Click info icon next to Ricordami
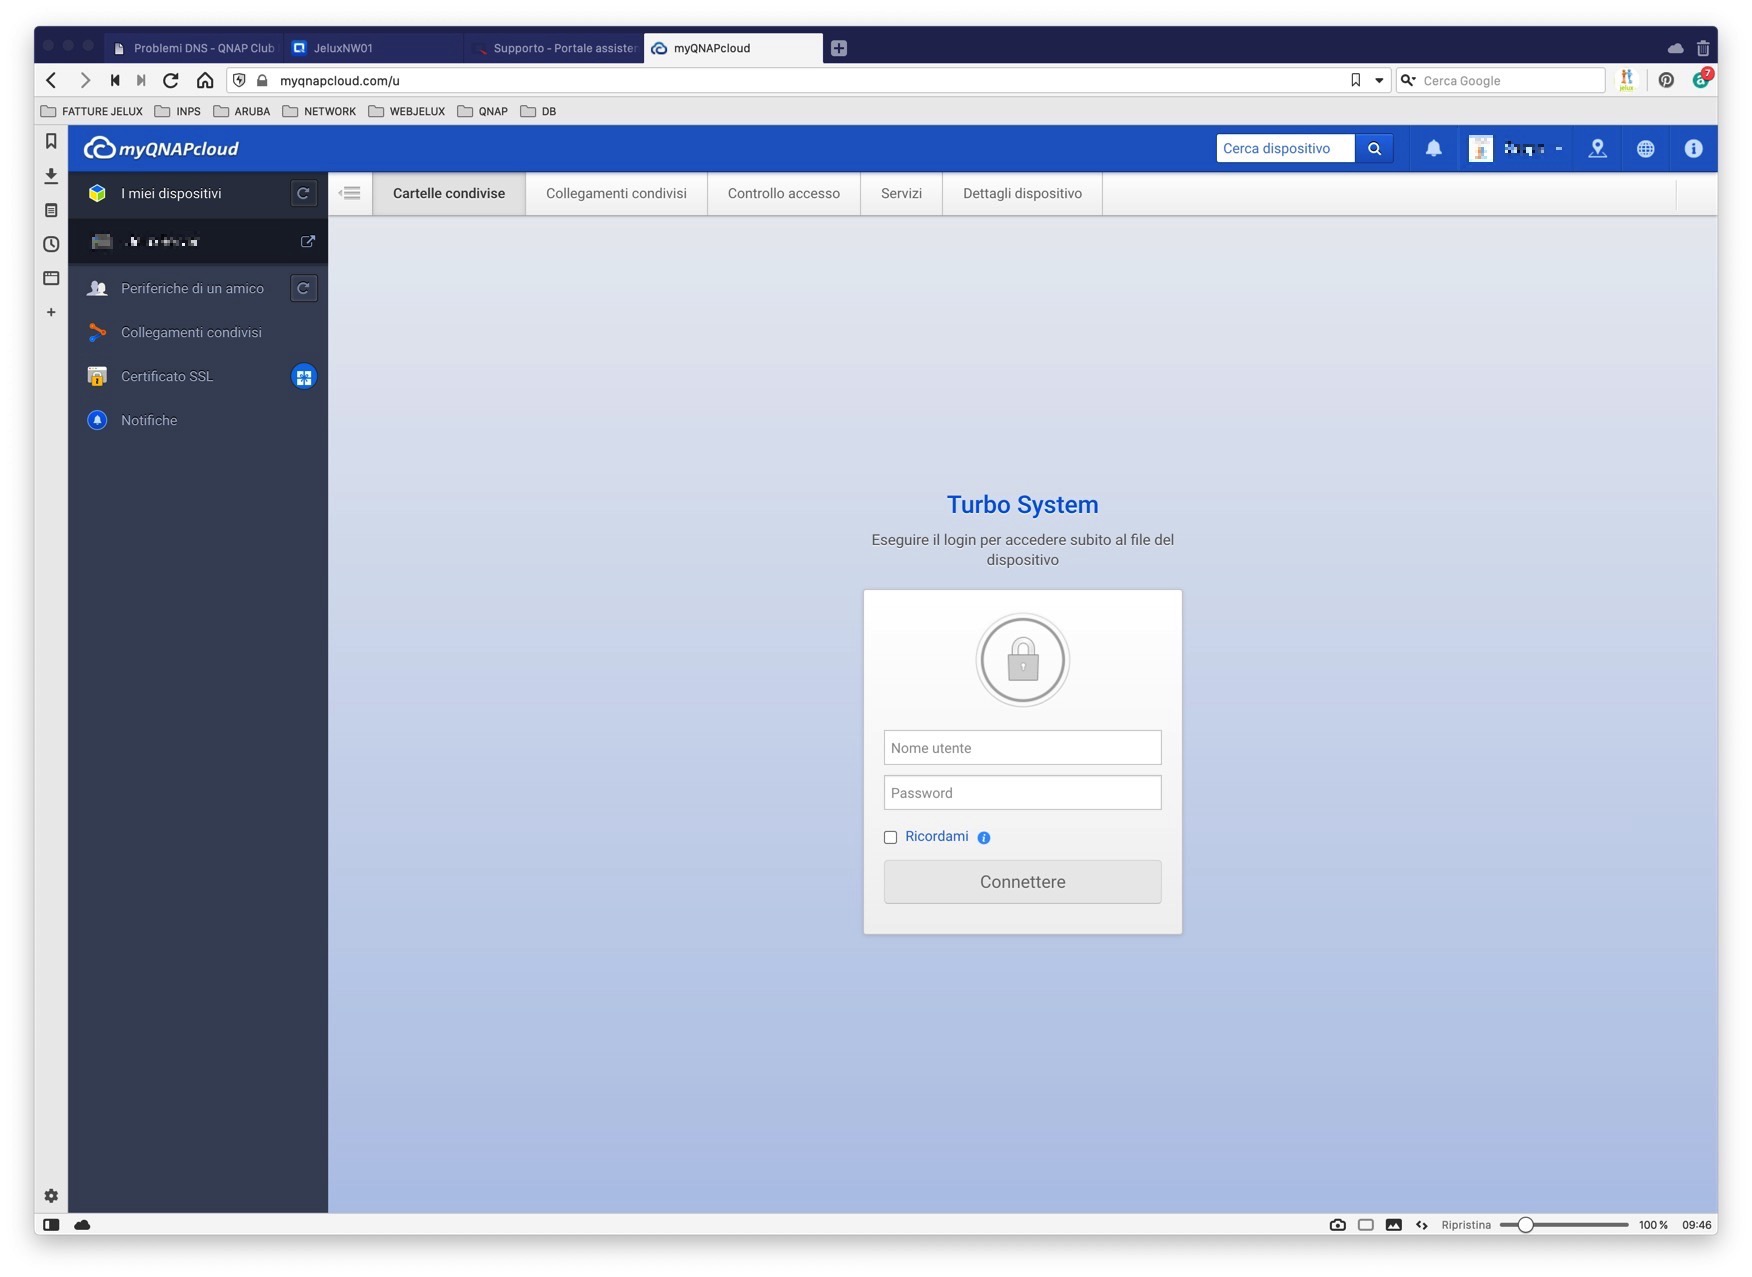Screen dimensions: 1752x1277 984,838
